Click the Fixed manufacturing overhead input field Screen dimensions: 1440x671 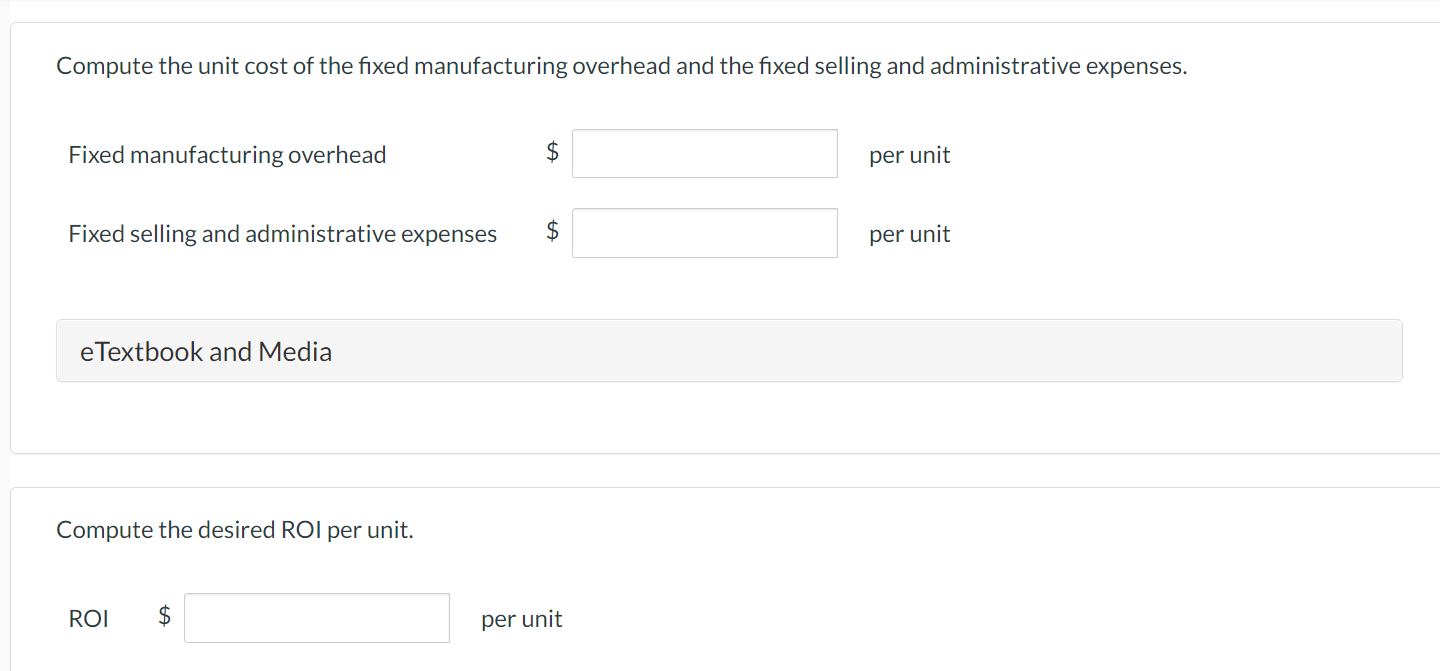click(x=704, y=154)
